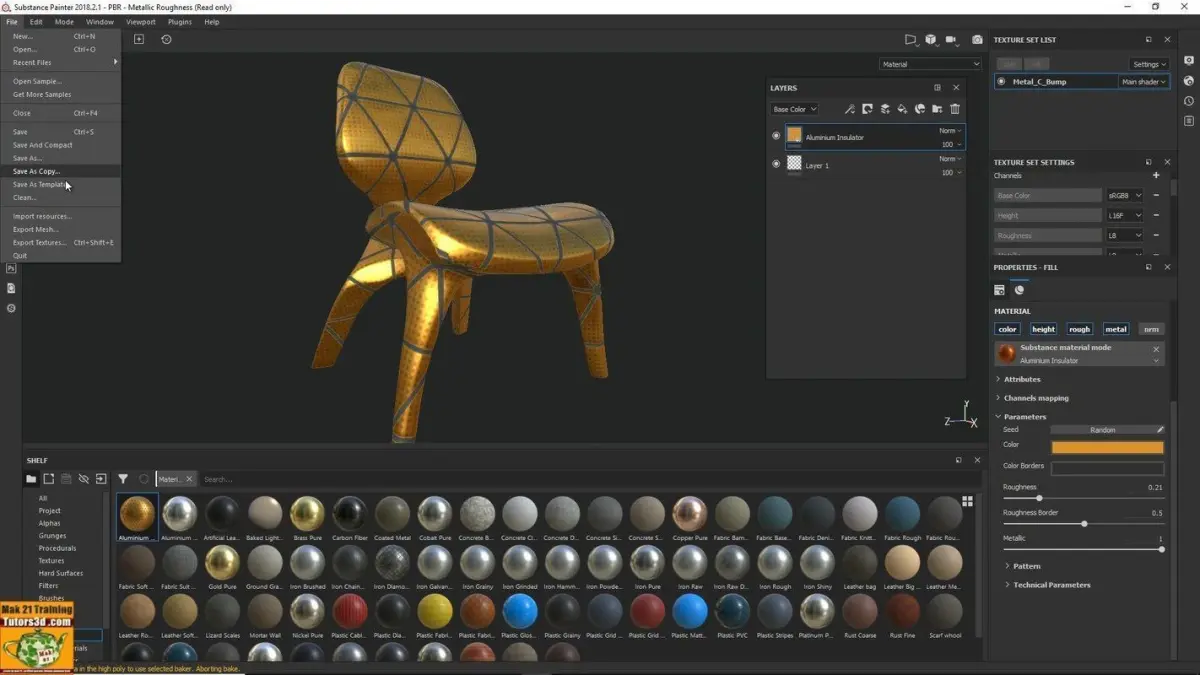Click the material sphere tab icon in Properties
1200x675 pixels.
click(1019, 290)
